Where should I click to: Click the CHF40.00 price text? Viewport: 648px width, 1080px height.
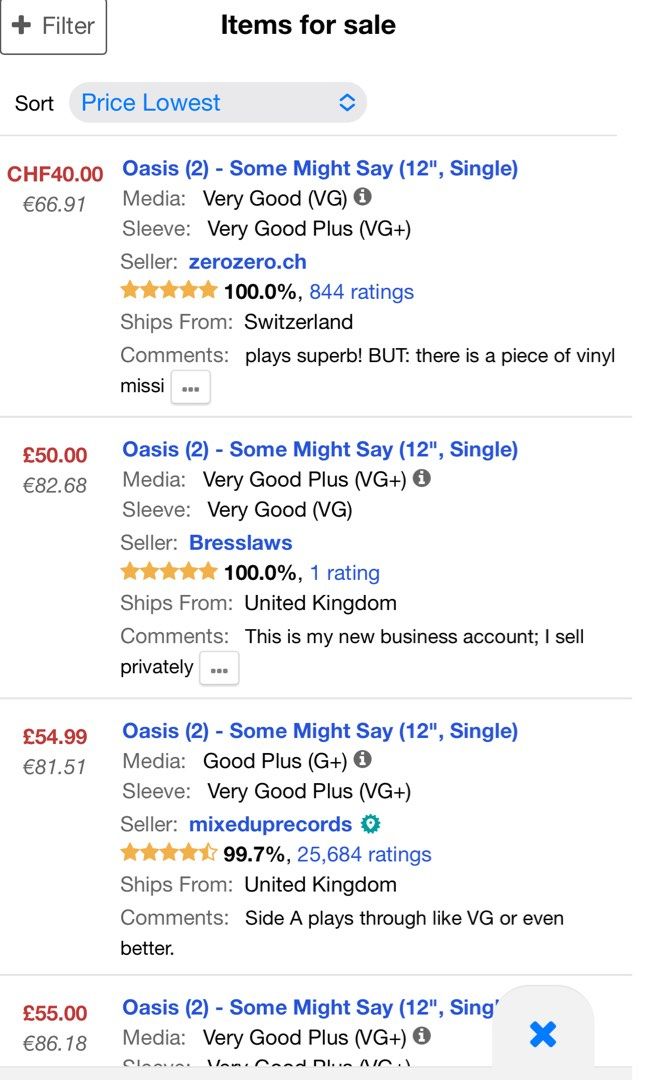[x=54, y=173]
